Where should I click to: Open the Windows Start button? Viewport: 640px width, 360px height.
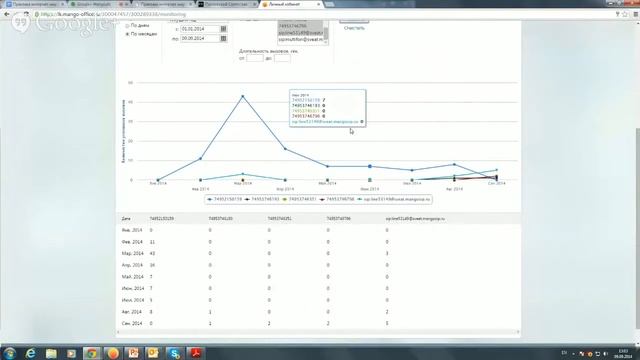click(9, 353)
